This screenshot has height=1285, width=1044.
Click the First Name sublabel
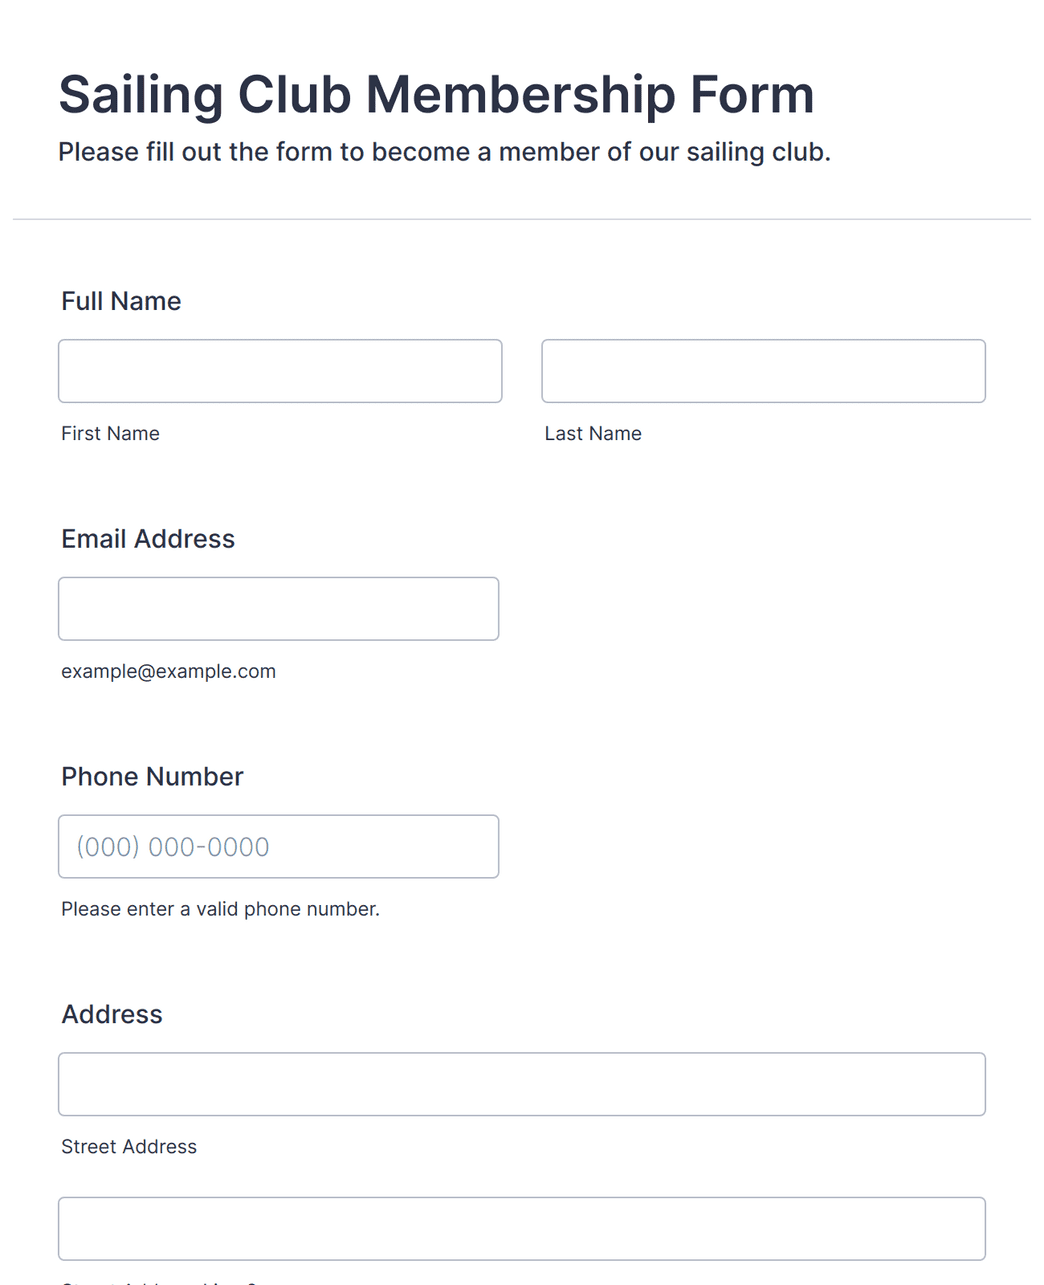click(110, 433)
